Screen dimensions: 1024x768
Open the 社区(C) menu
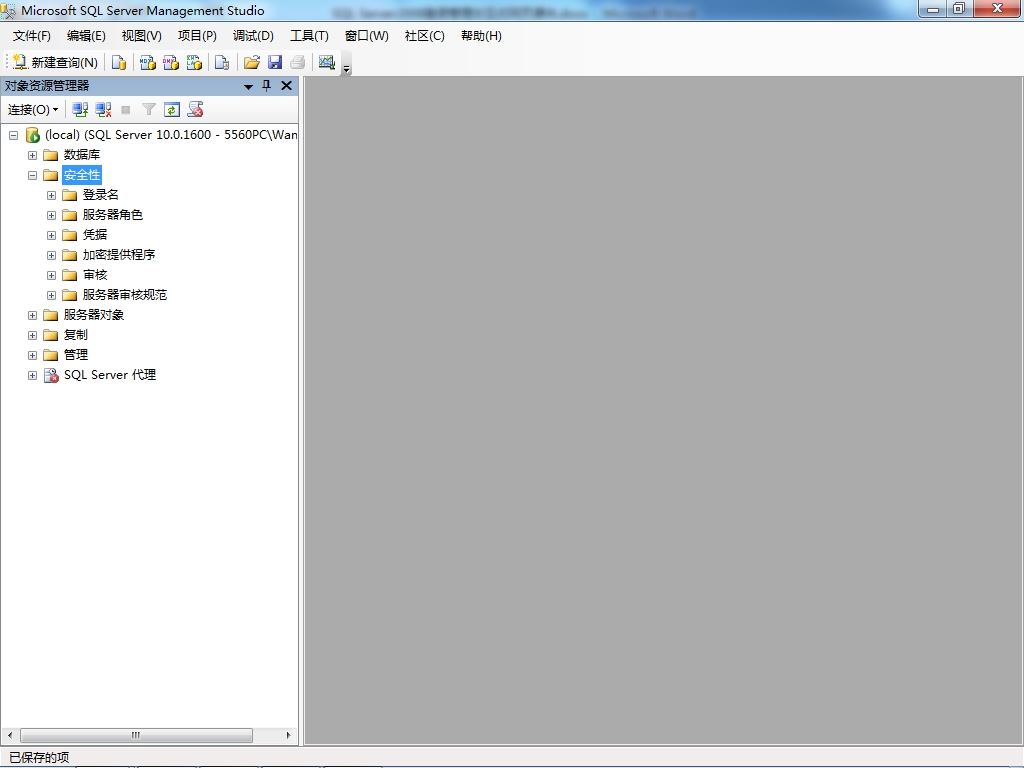point(424,36)
